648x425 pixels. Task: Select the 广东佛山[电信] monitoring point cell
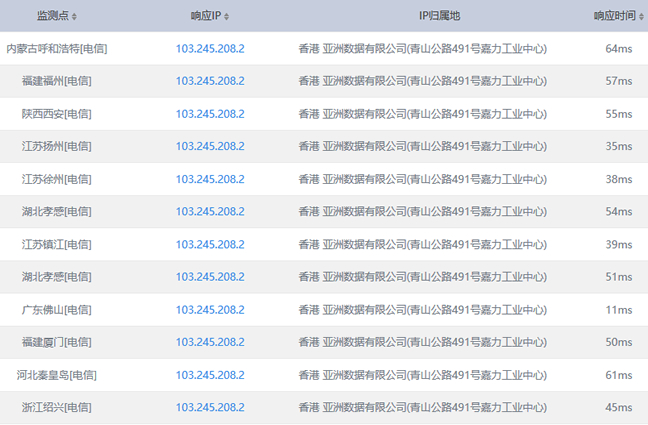(57, 310)
